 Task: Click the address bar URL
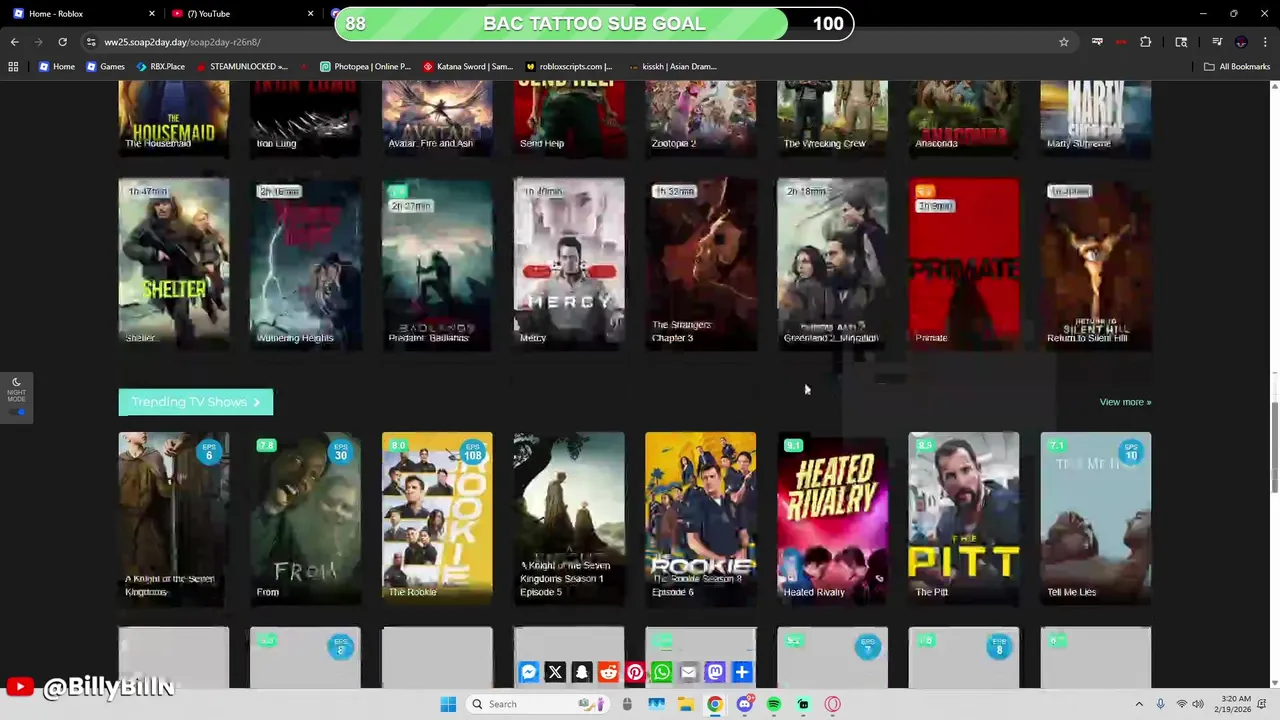click(182, 42)
